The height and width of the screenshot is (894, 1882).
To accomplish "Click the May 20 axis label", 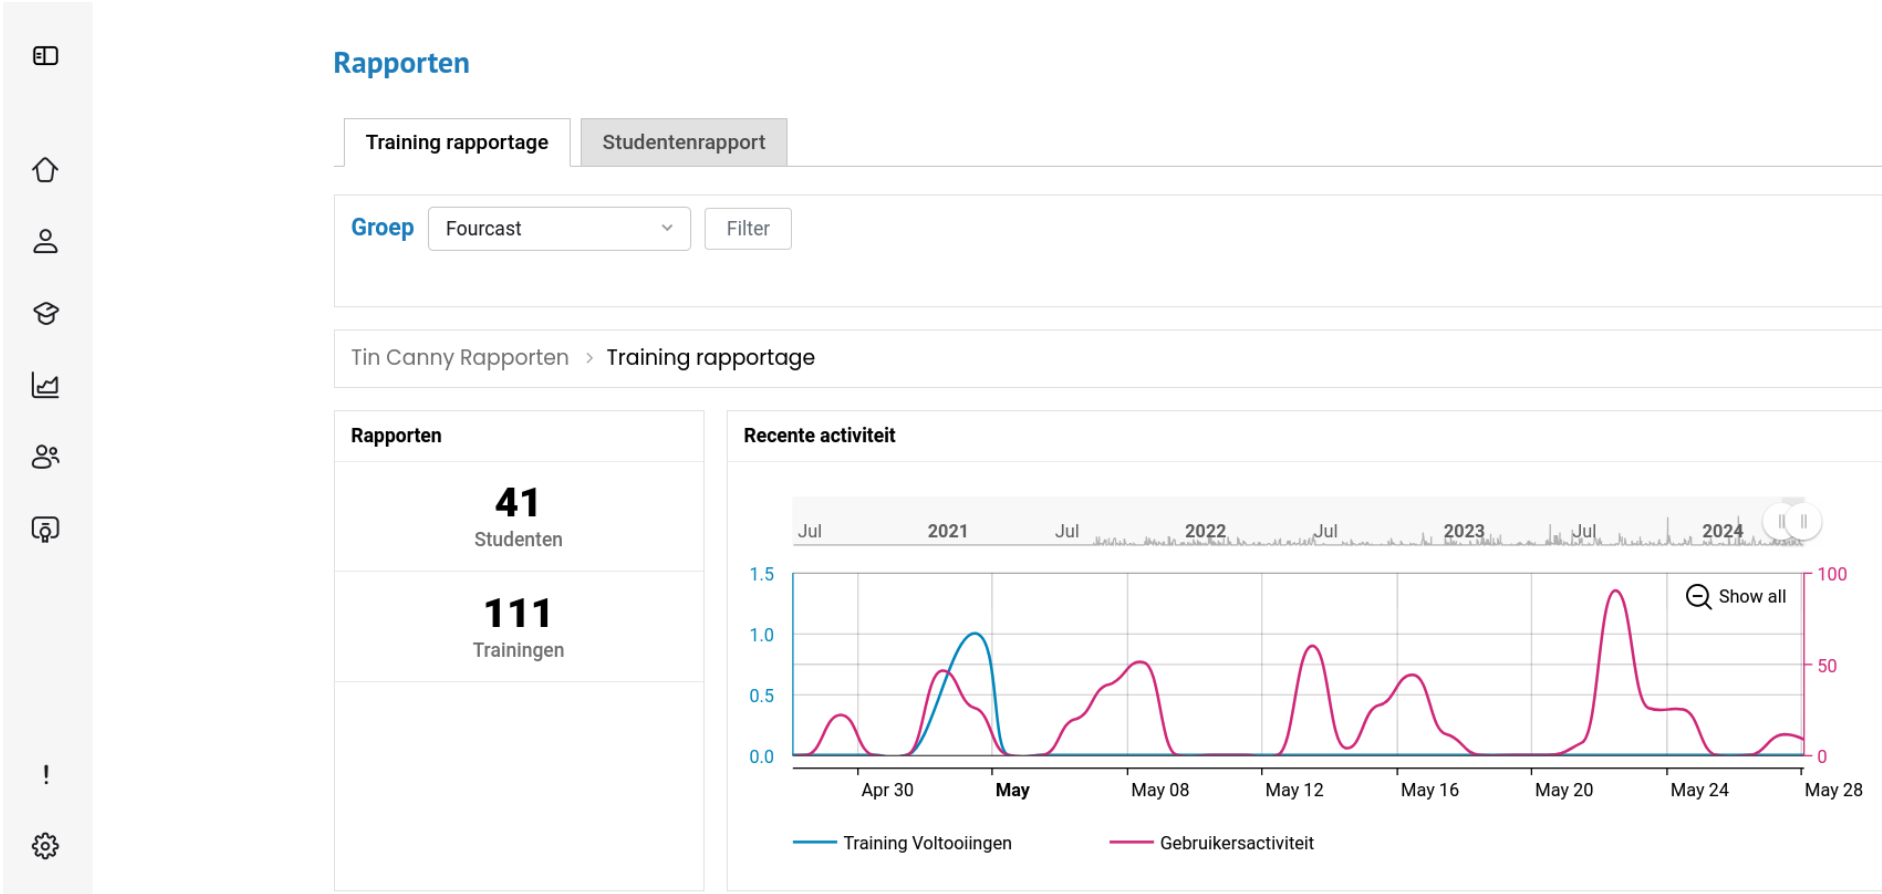I will [1564, 790].
